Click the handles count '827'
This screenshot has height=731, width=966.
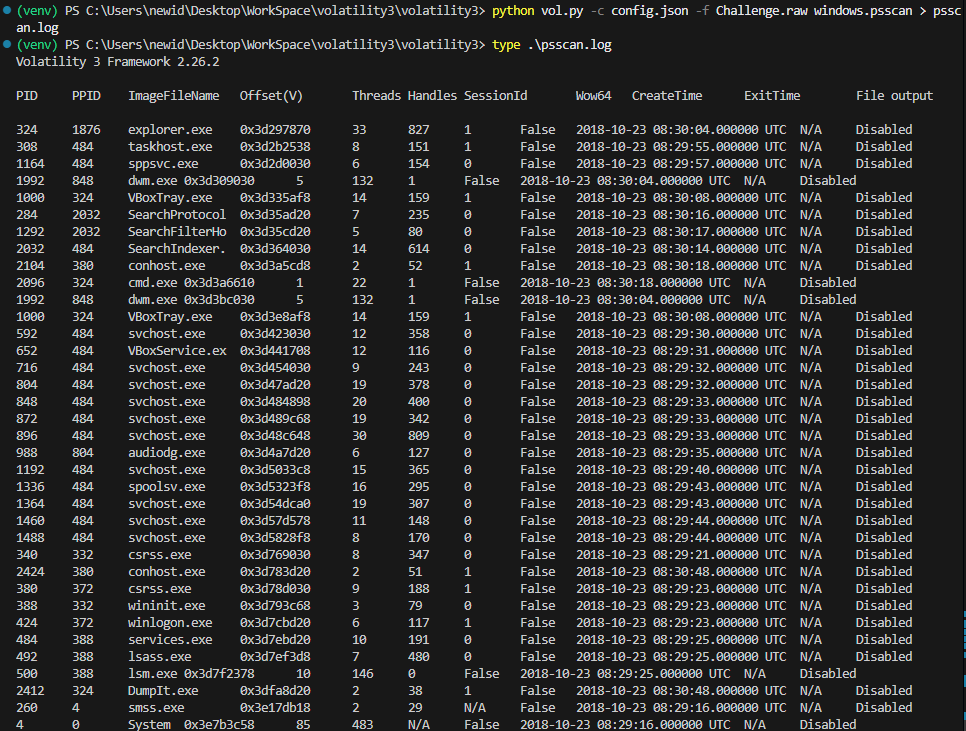(x=418, y=130)
